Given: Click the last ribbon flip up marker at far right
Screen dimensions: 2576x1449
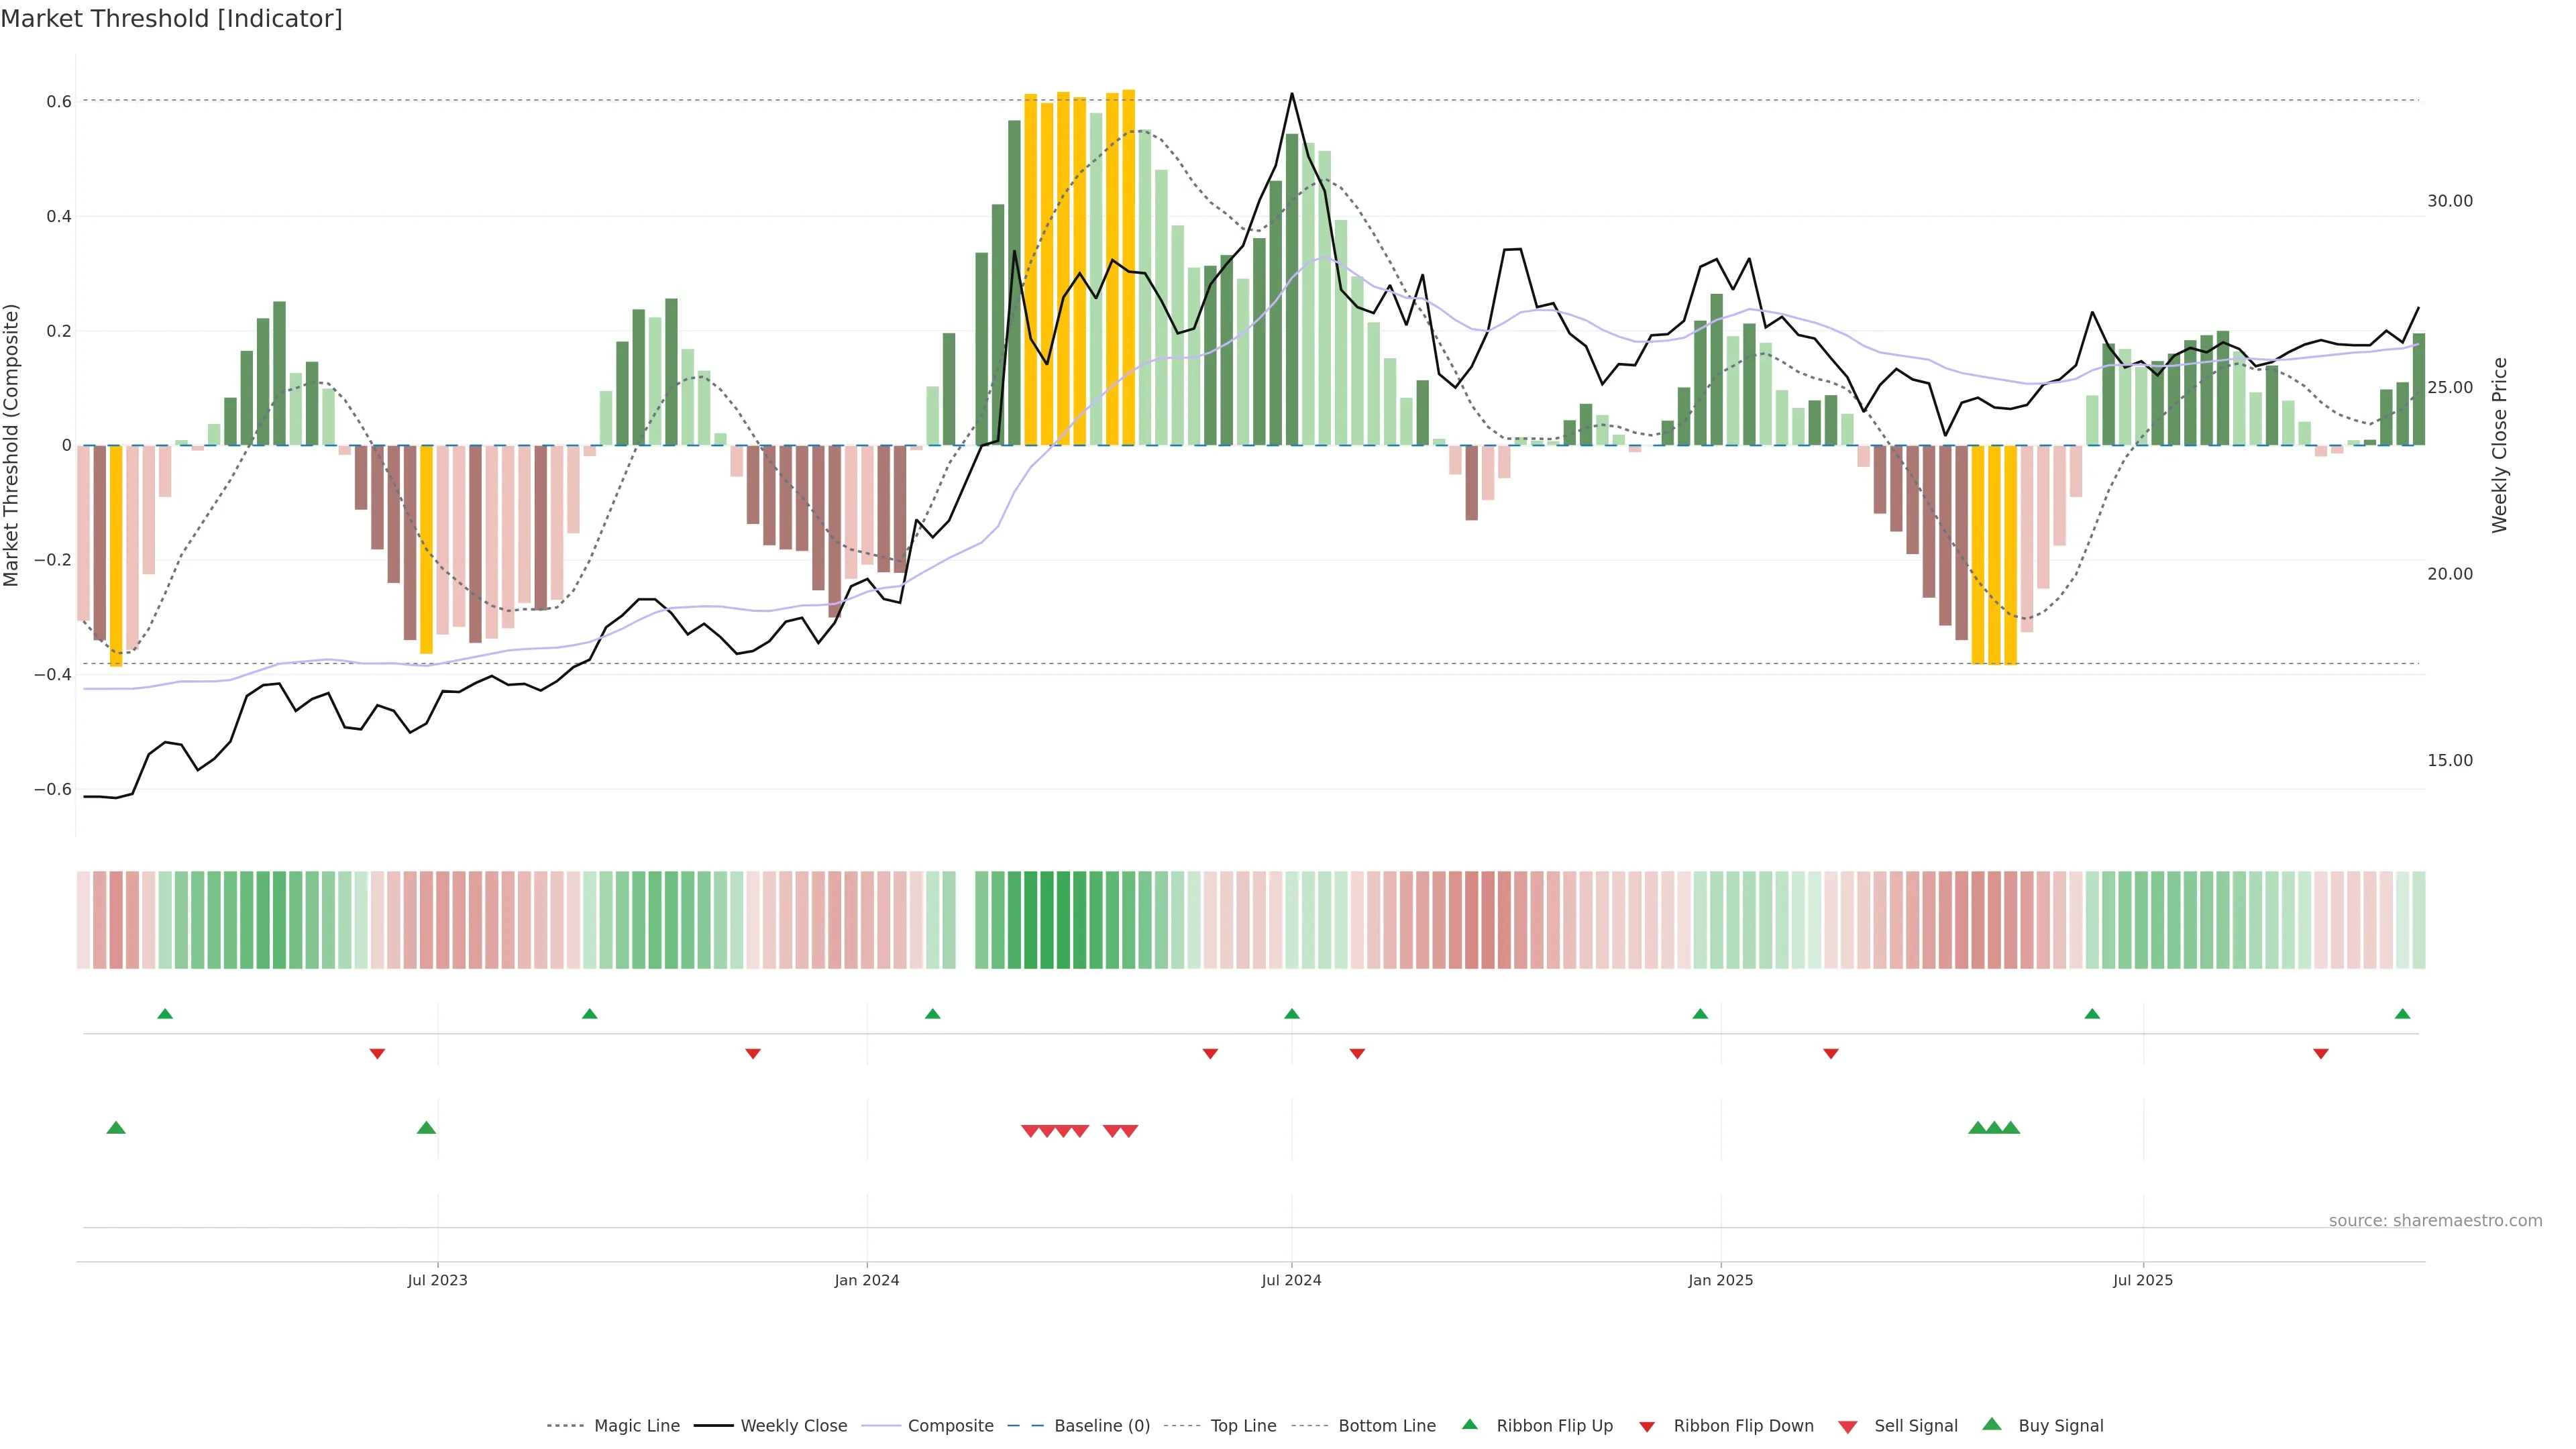Looking at the screenshot, I should [x=2402, y=1014].
